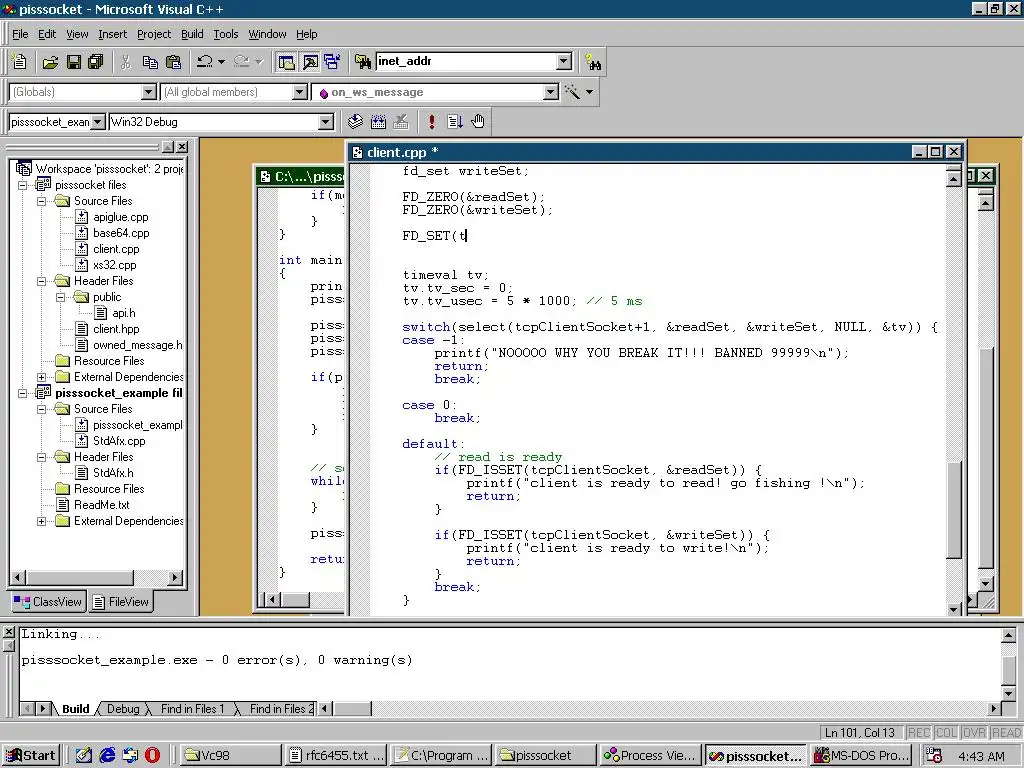Image resolution: width=1024 pixels, height=768 pixels.
Task: Click the Open file folder icon
Action: click(50, 62)
